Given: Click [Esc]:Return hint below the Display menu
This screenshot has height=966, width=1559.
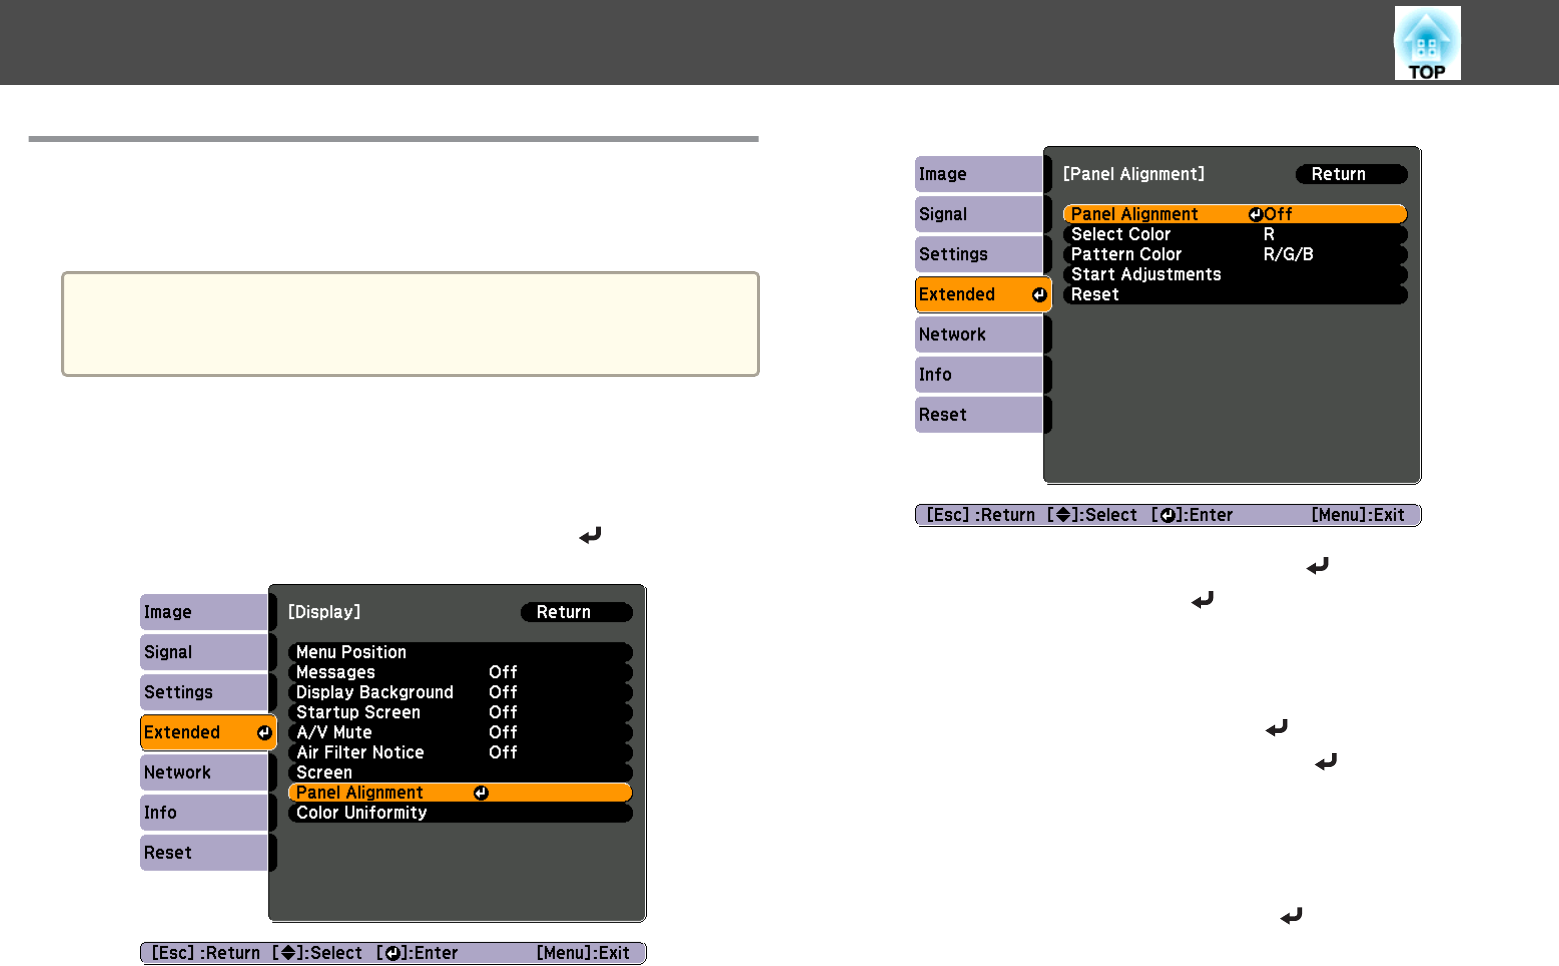Looking at the screenshot, I should coord(206,953).
